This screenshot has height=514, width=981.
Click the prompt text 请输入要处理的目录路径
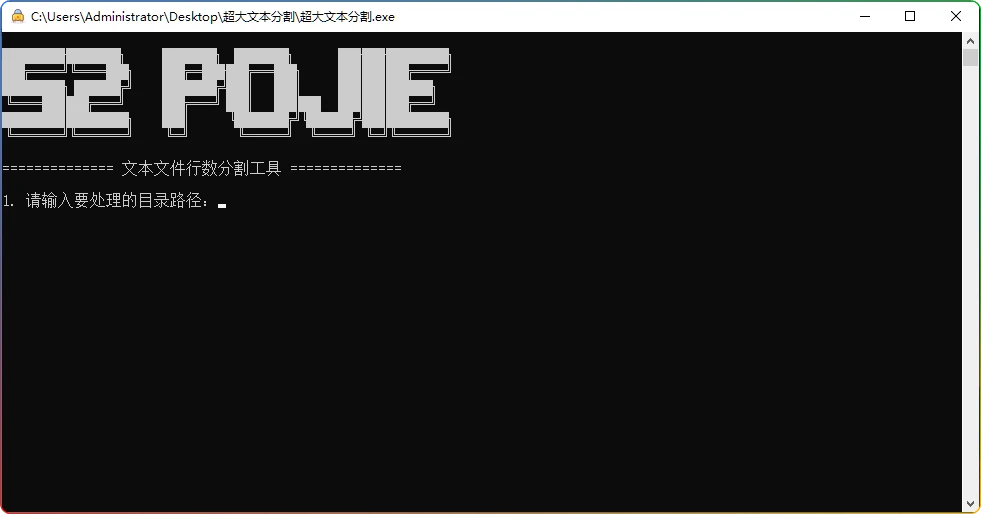pyautogui.click(x=114, y=201)
